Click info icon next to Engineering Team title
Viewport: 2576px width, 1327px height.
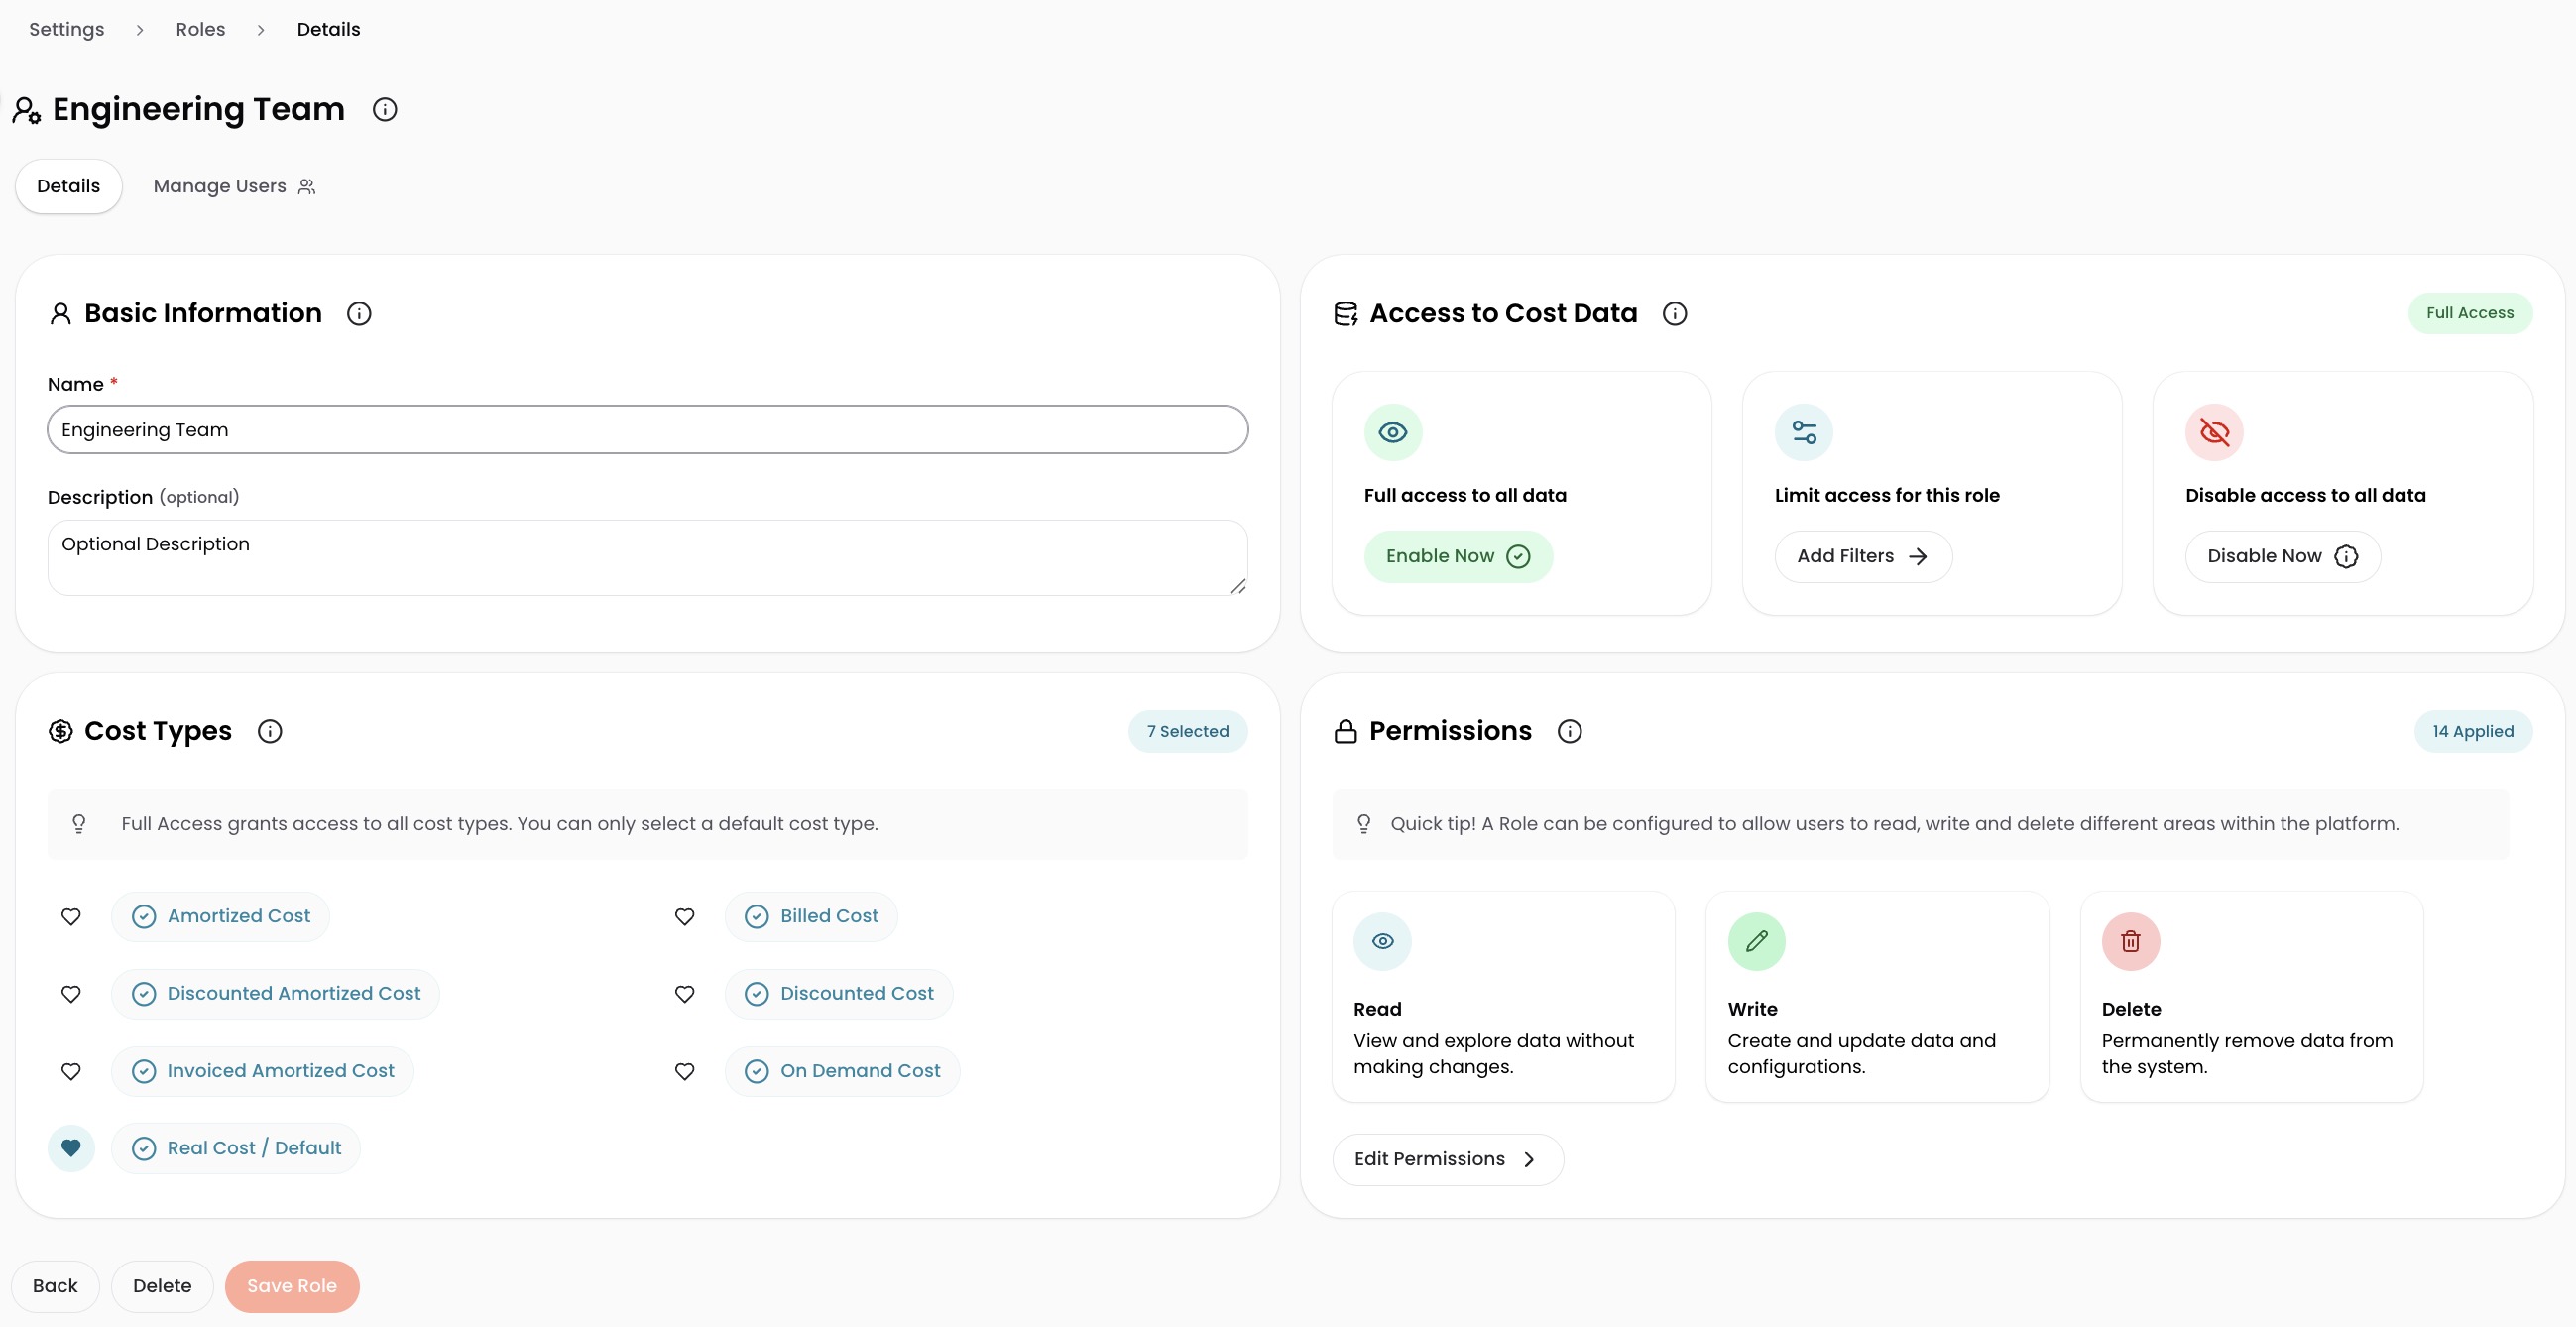[385, 110]
